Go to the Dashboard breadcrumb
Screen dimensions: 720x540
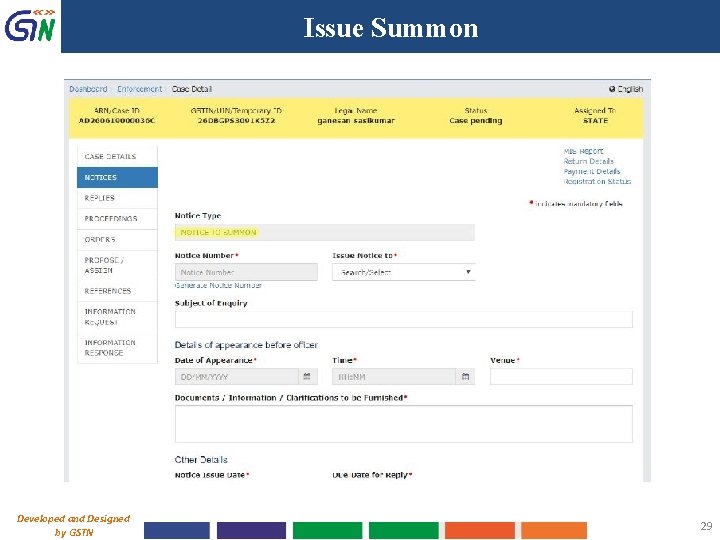pyautogui.click(x=88, y=89)
